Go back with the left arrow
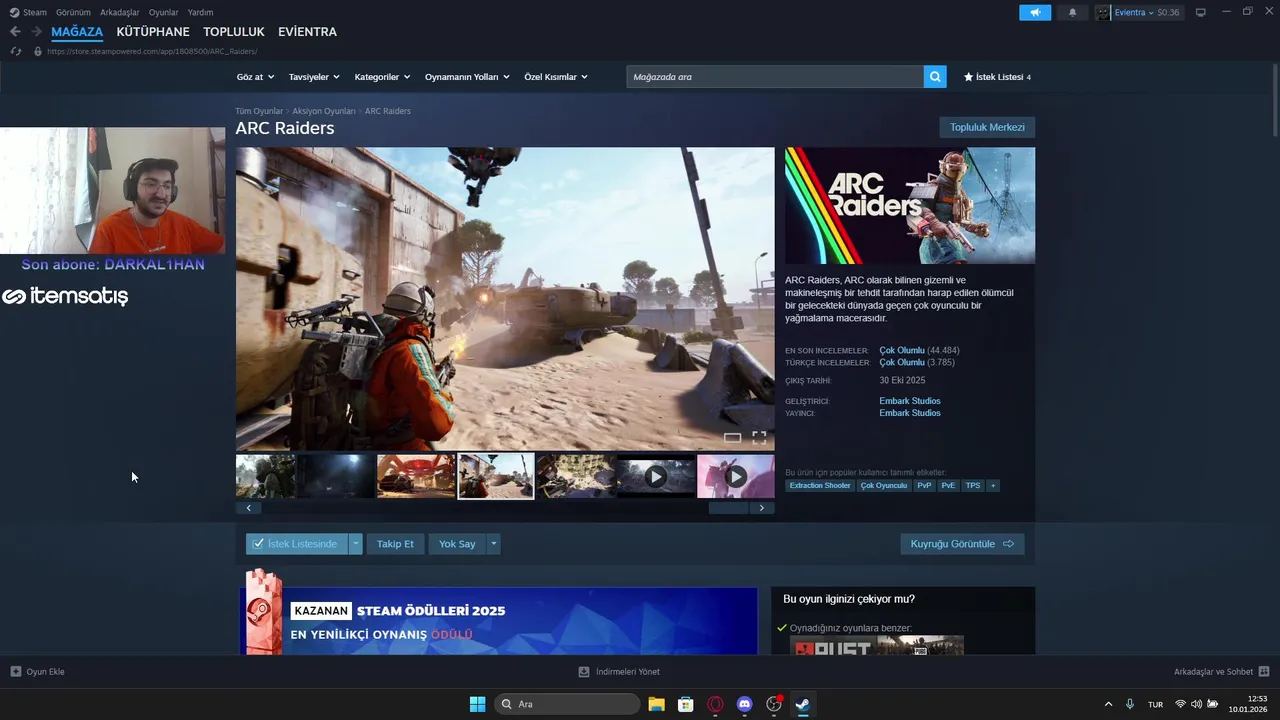Screen dimensions: 1280x720 pos(15,32)
